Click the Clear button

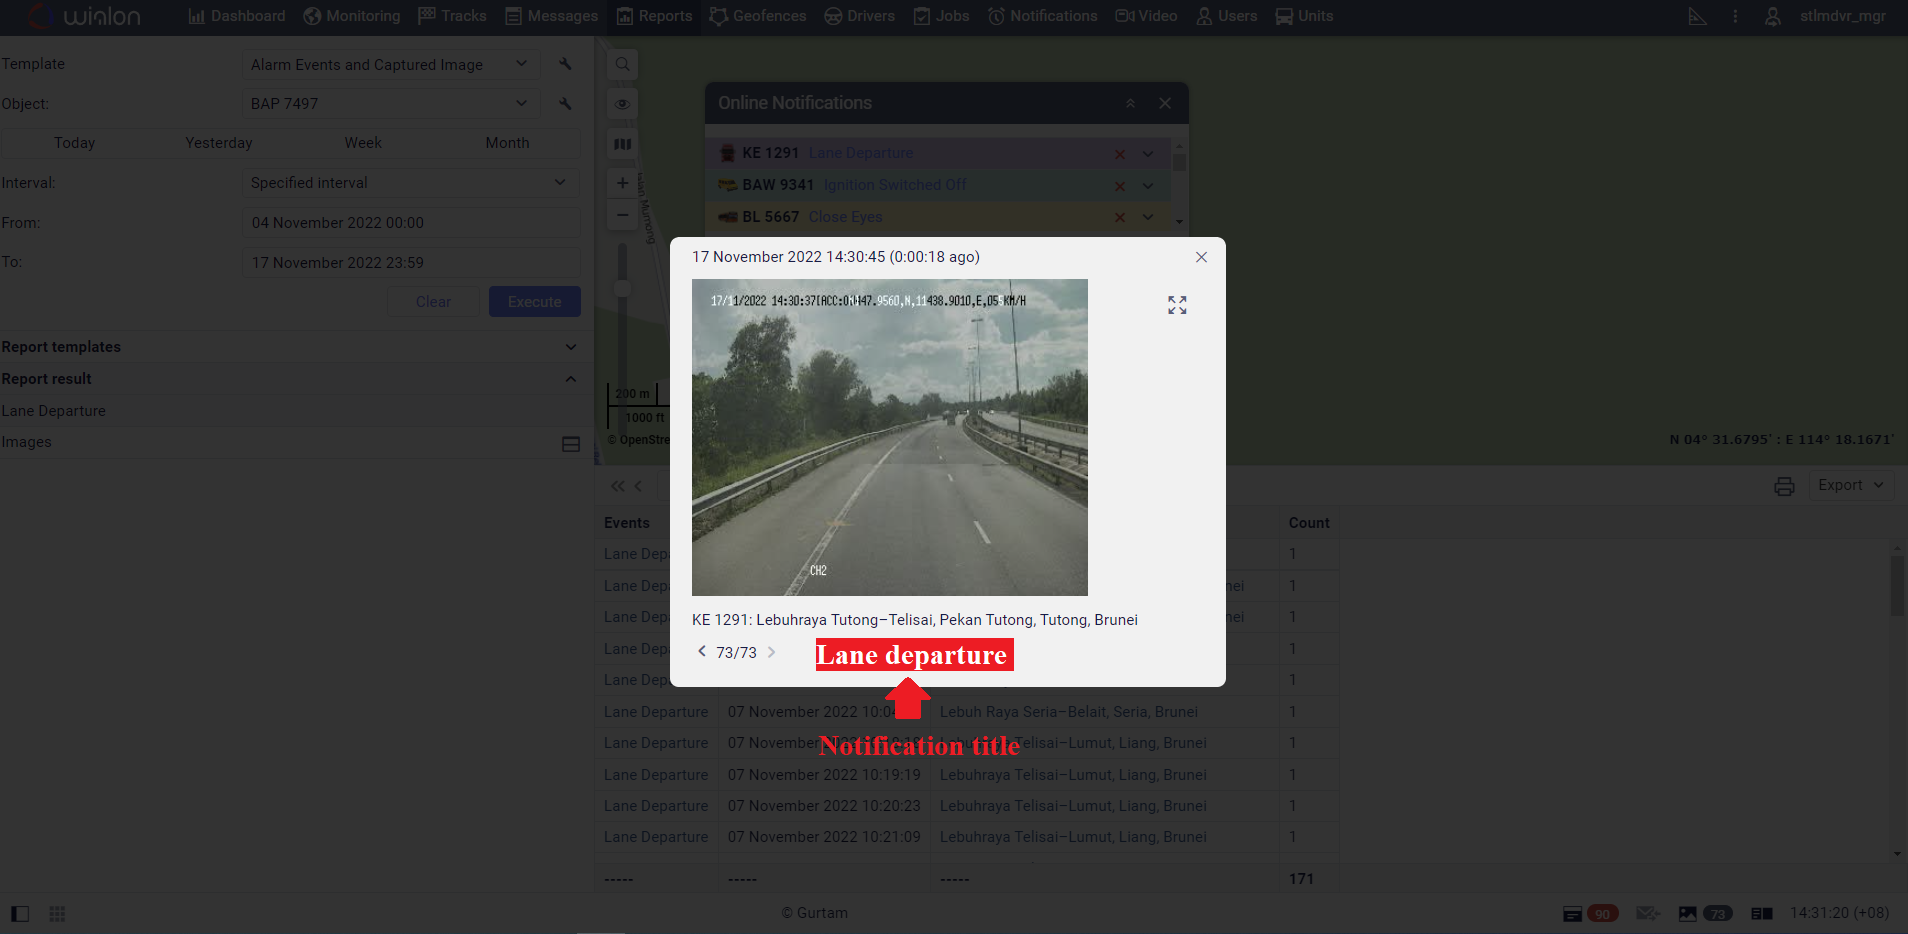tap(433, 302)
